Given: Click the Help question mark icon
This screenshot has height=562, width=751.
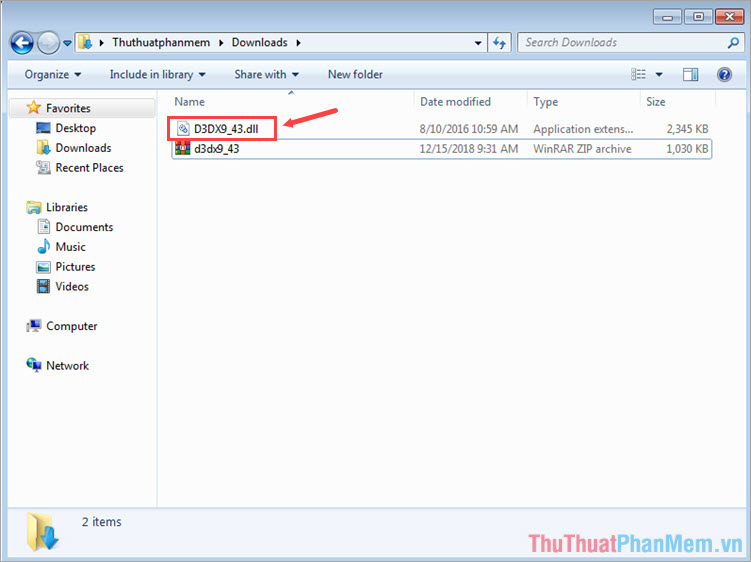Looking at the screenshot, I should (x=724, y=75).
